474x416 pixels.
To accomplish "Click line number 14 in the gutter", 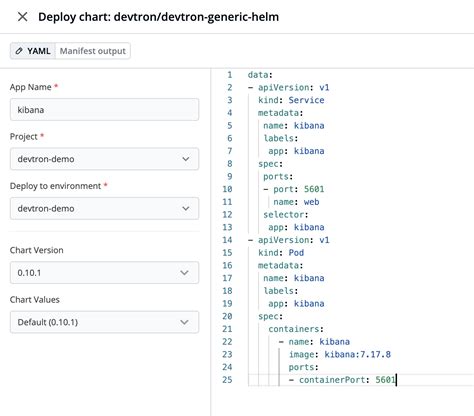I will [x=227, y=240].
